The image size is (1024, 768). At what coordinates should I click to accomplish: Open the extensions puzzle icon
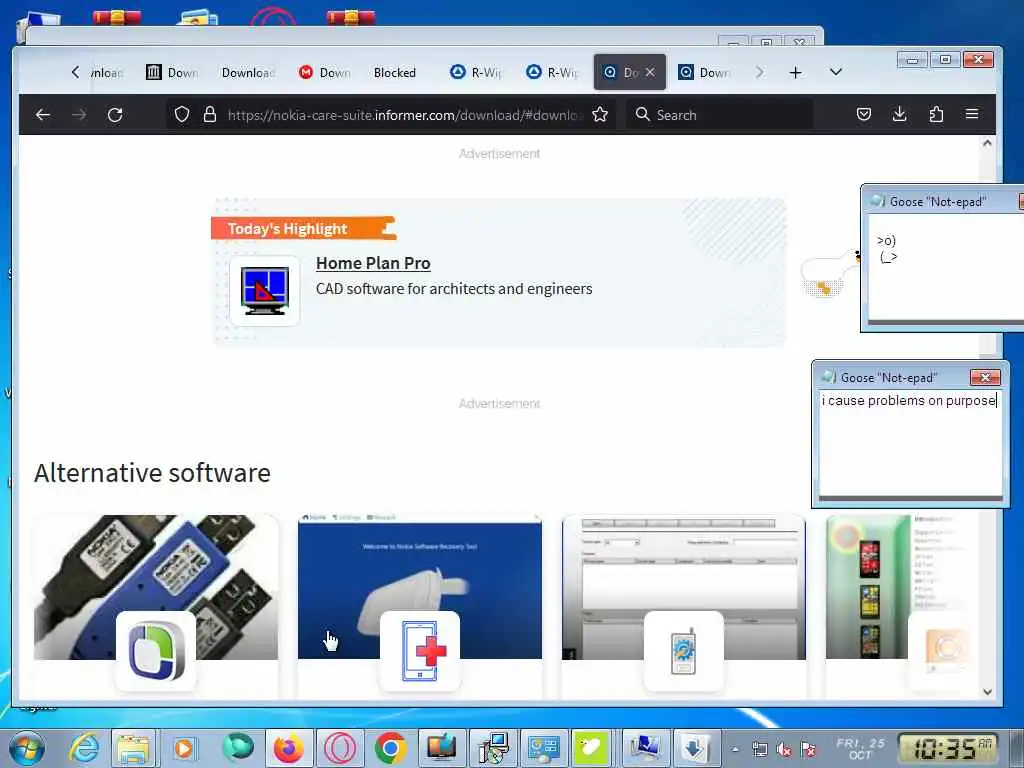(936, 115)
